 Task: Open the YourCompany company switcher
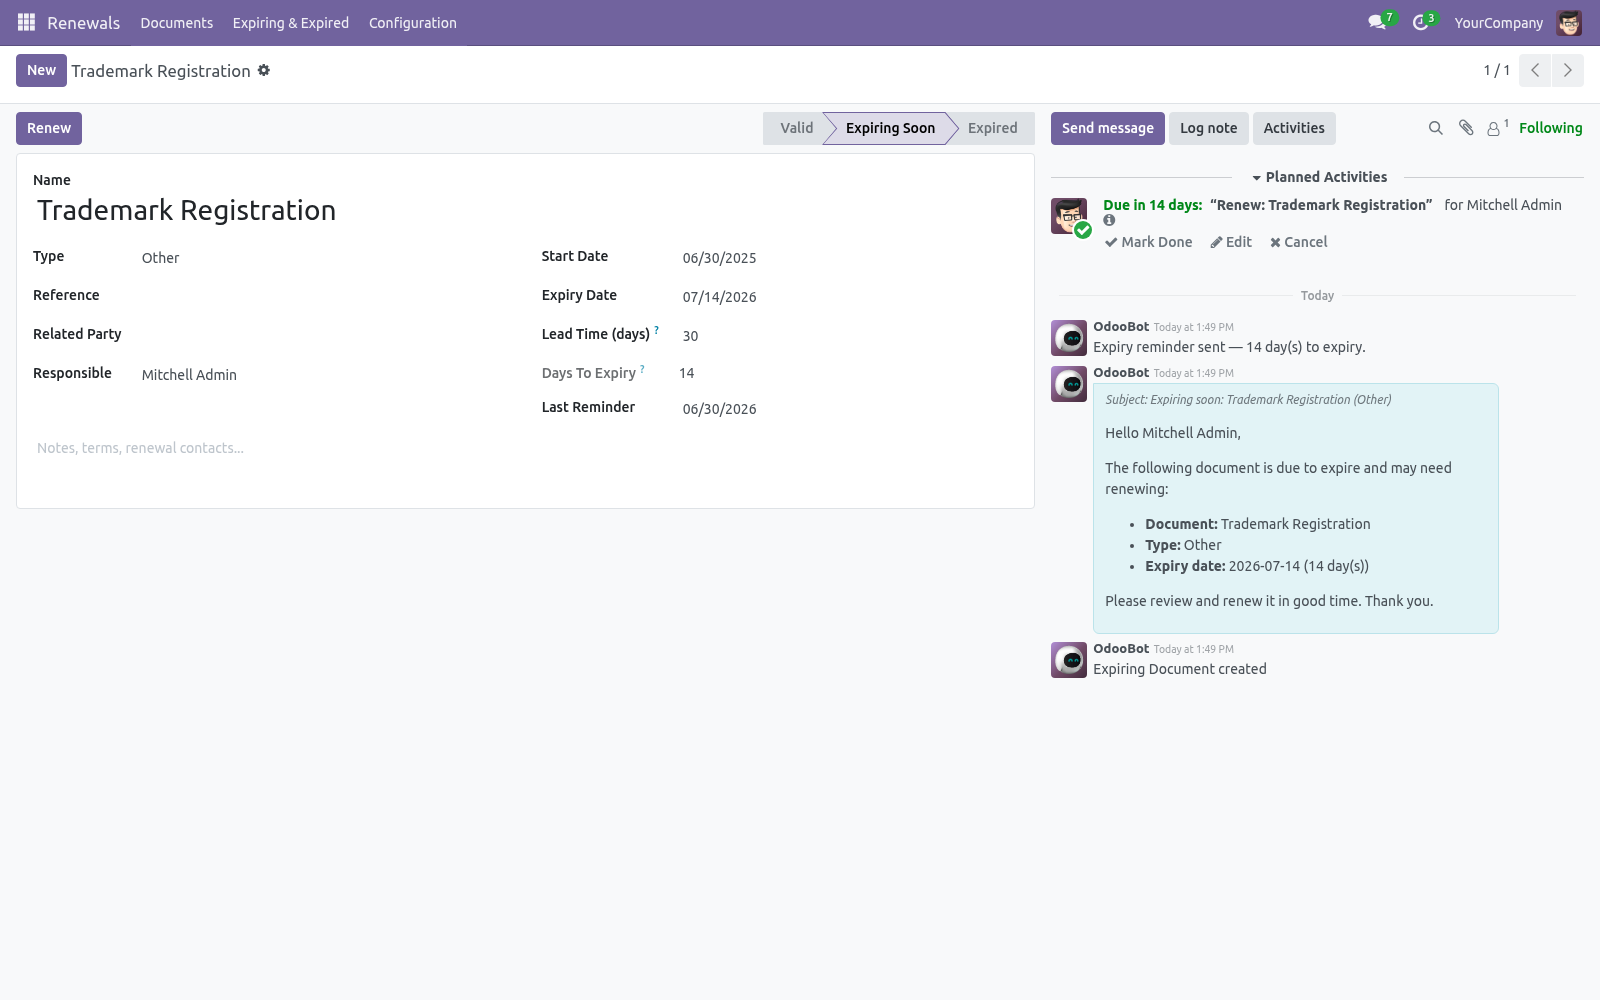[1498, 23]
